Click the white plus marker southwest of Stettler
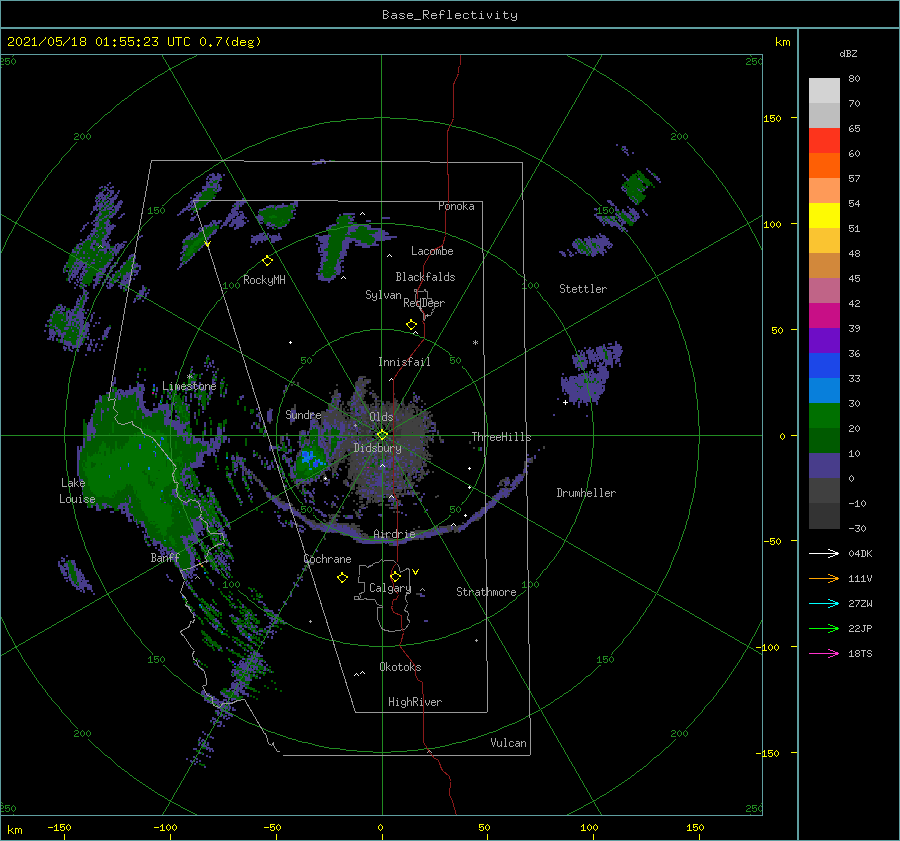Viewport: 900px width, 841px height. [565, 402]
